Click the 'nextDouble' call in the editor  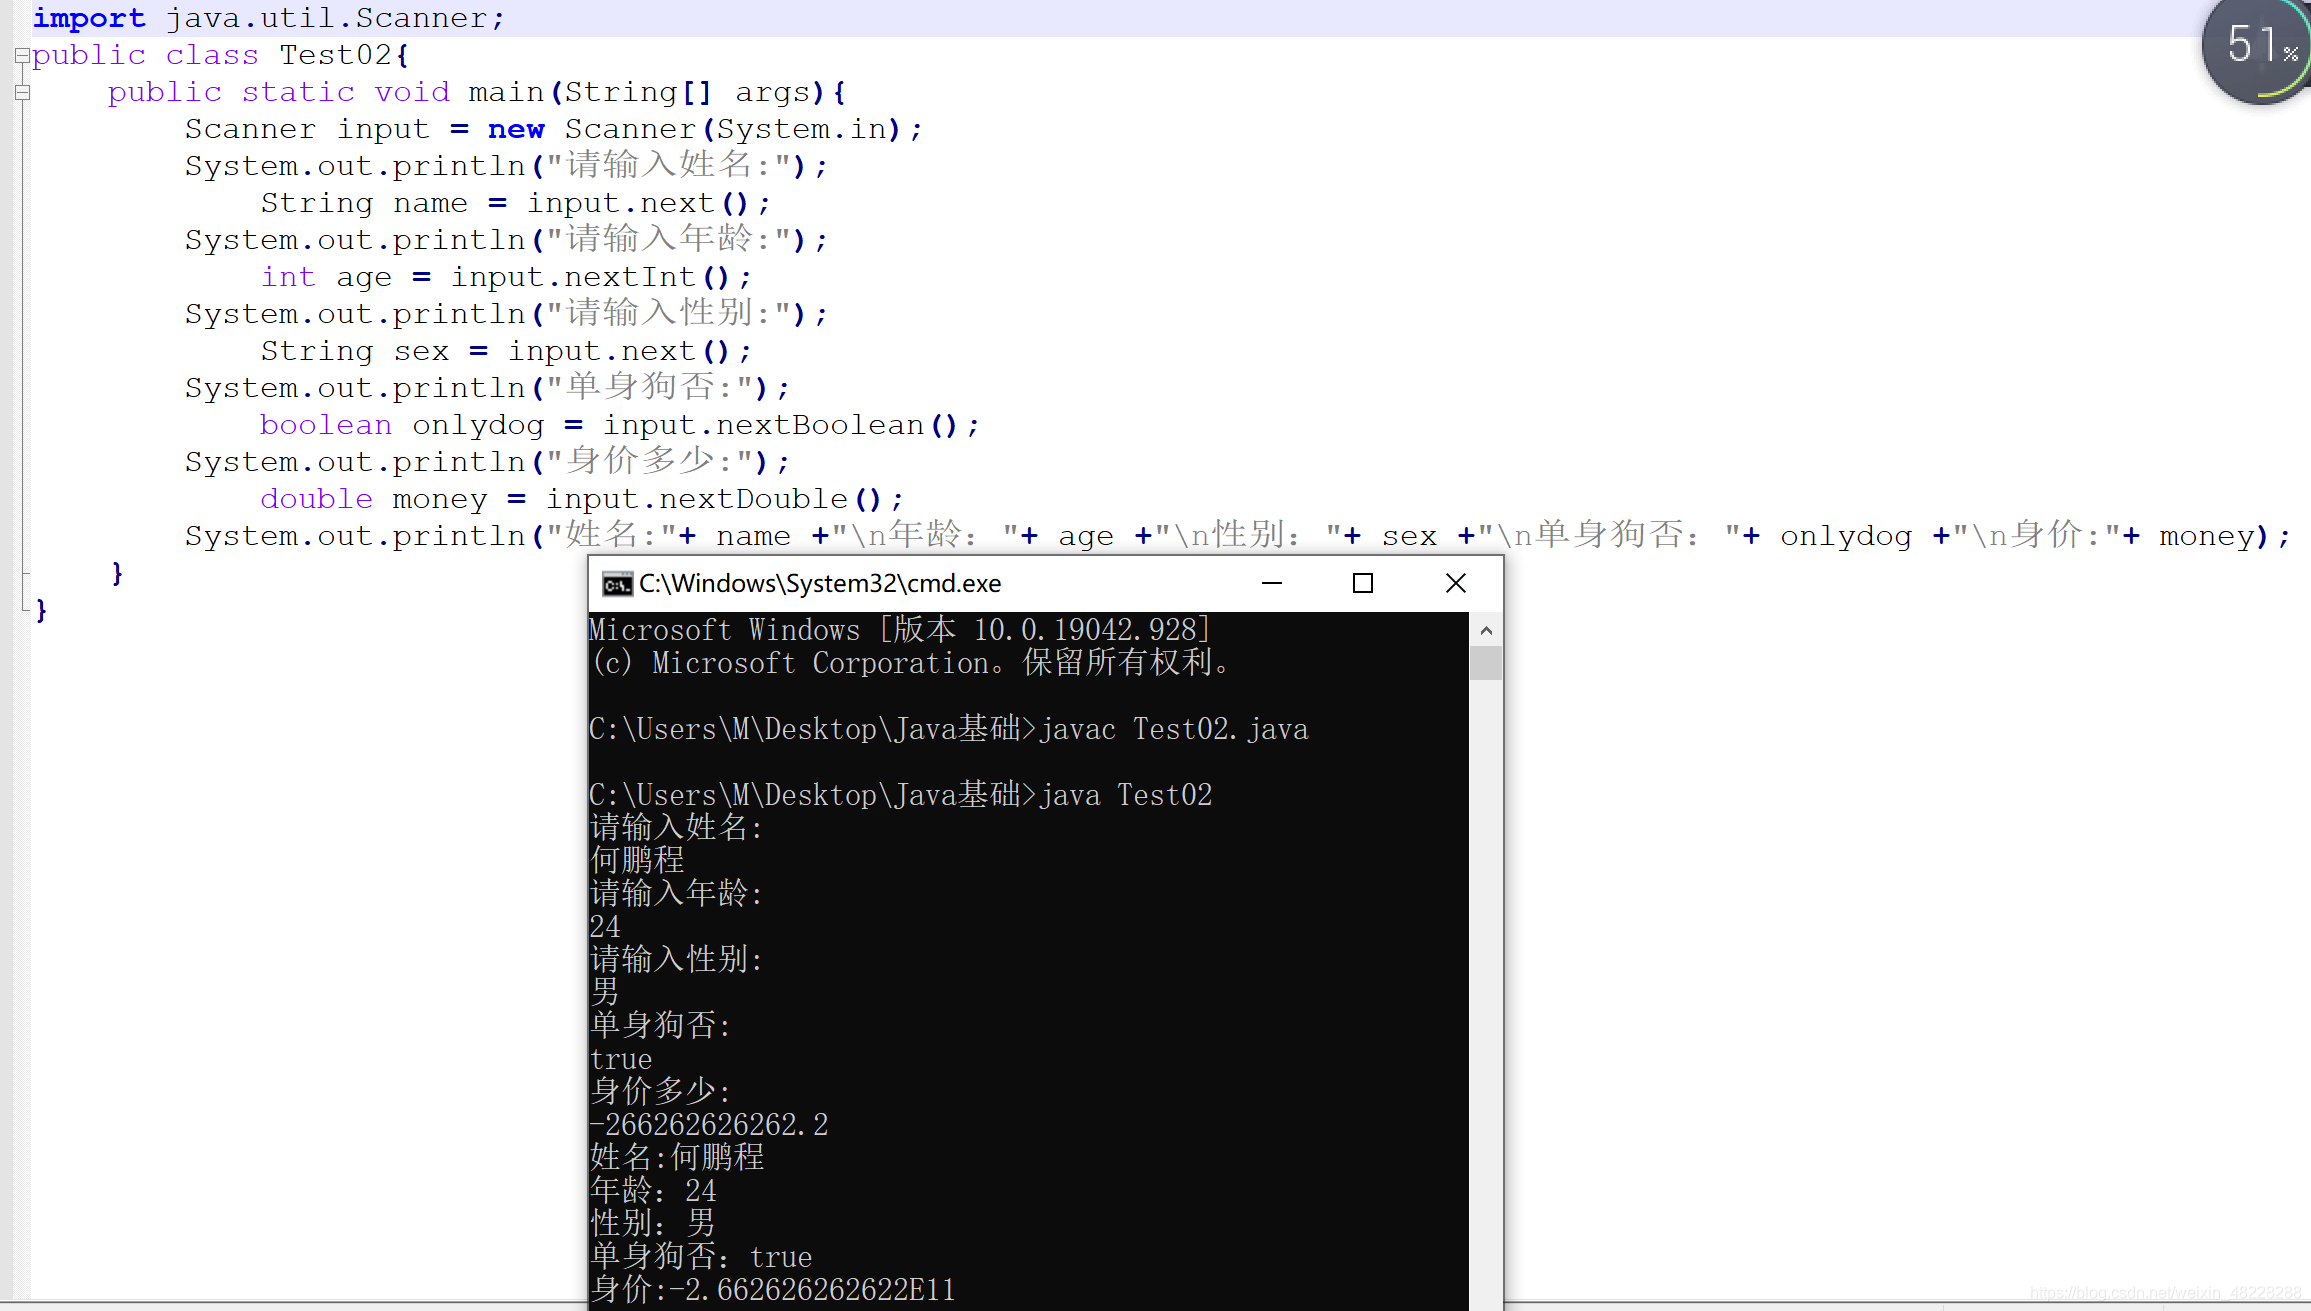coord(753,499)
